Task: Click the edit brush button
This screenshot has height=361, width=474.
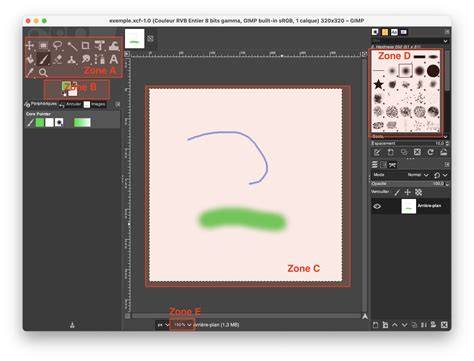Action: coord(377,152)
